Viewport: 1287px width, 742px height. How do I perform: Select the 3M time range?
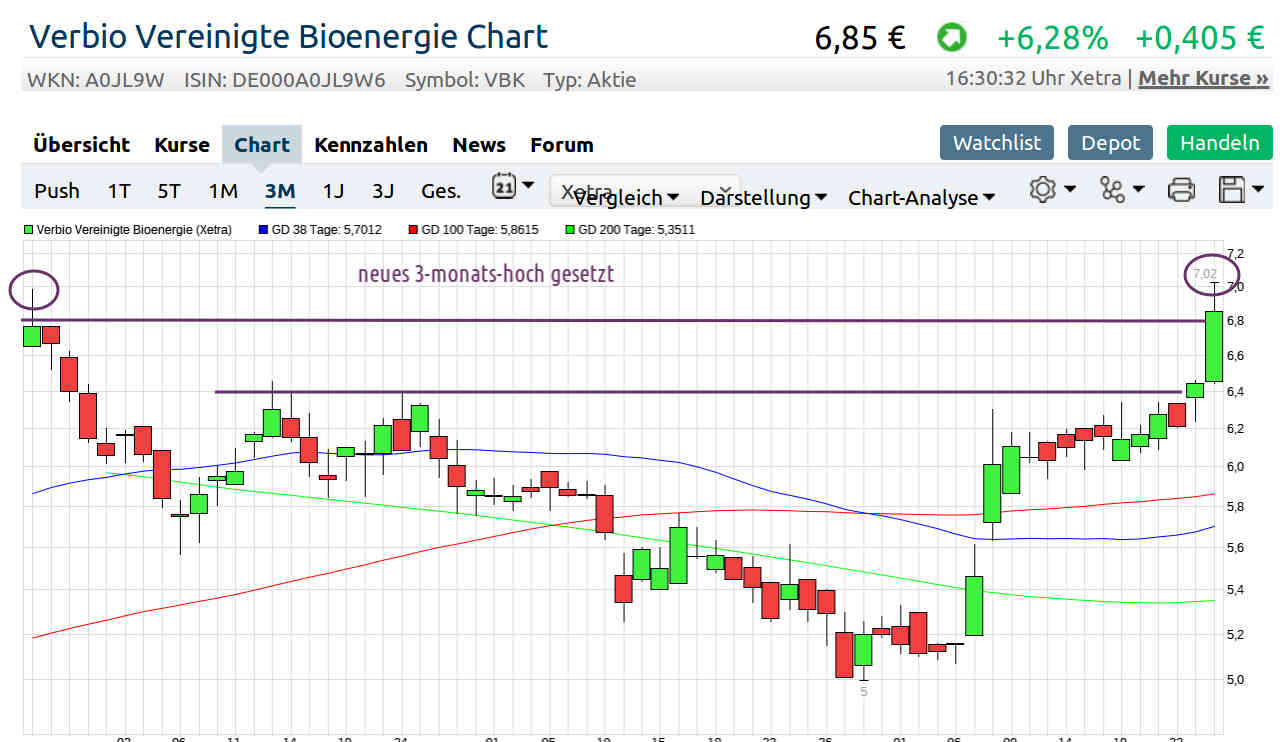tap(280, 191)
